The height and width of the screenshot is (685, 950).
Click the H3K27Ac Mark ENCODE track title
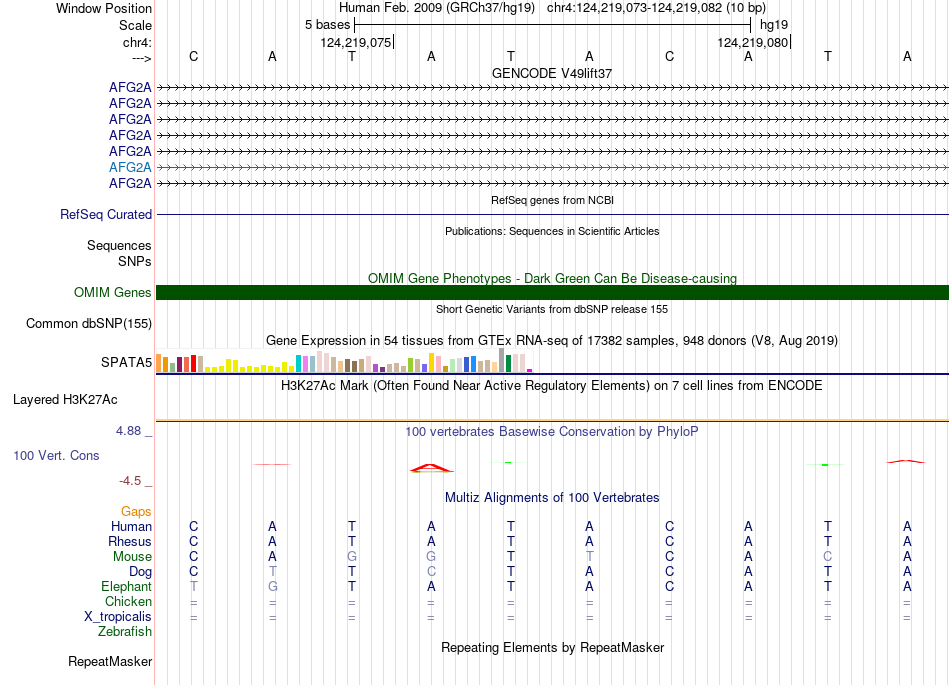[552, 386]
